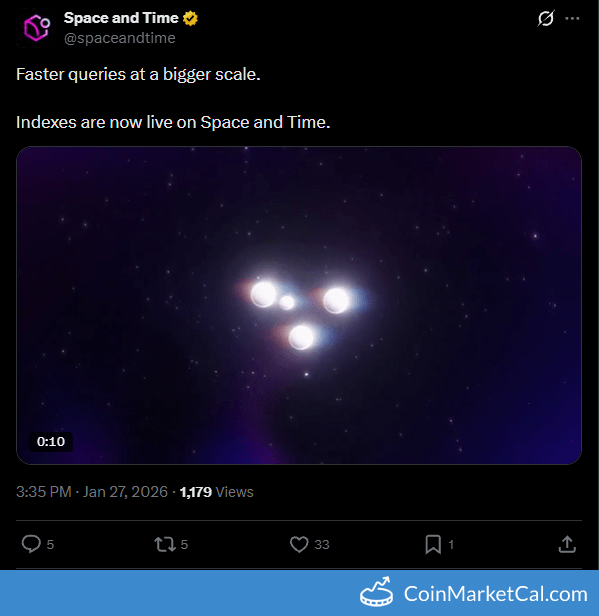View the 1,179 Views count
This screenshot has height=616, width=599.
(x=216, y=492)
